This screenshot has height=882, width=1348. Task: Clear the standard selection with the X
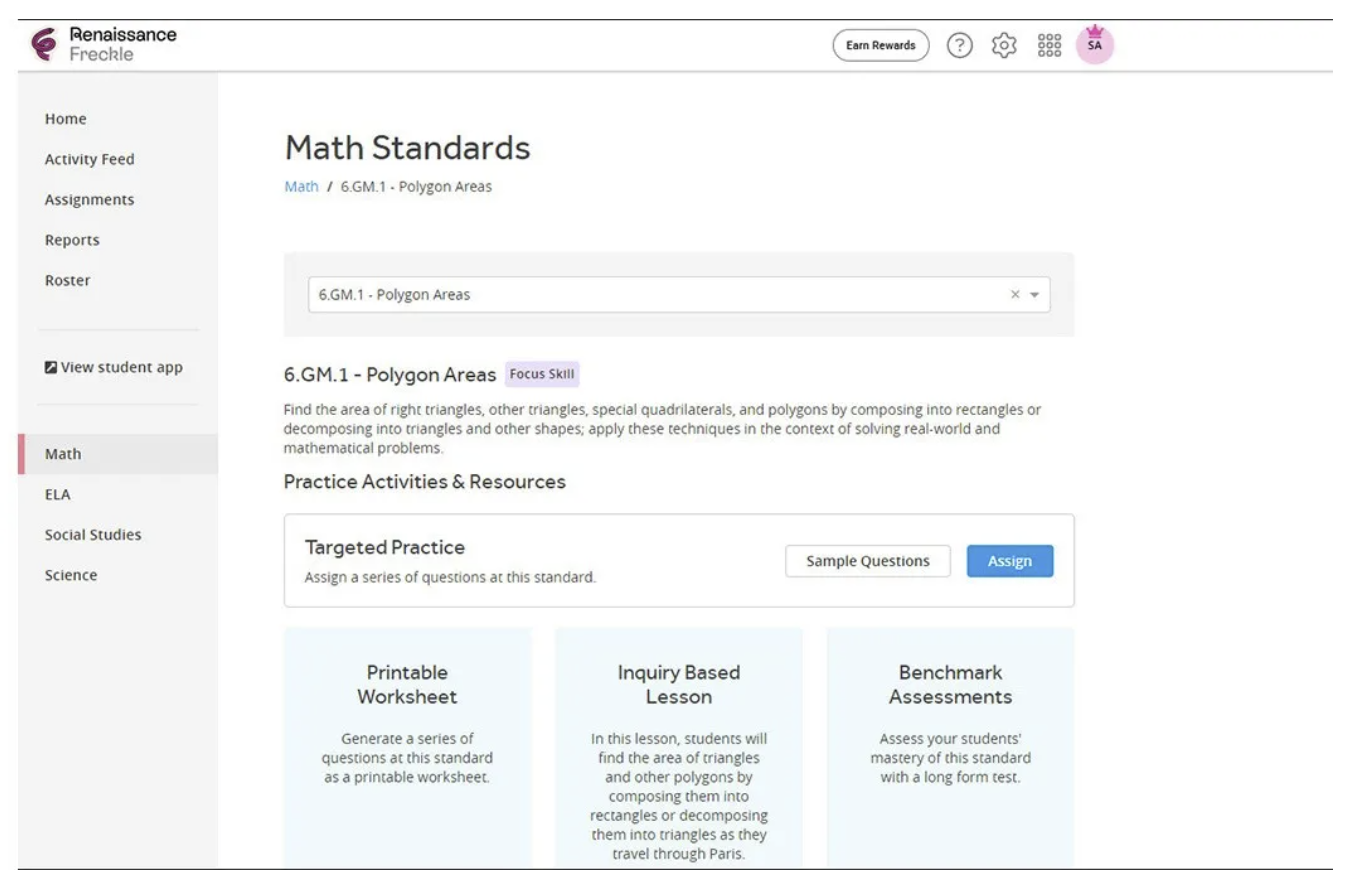(x=1015, y=295)
